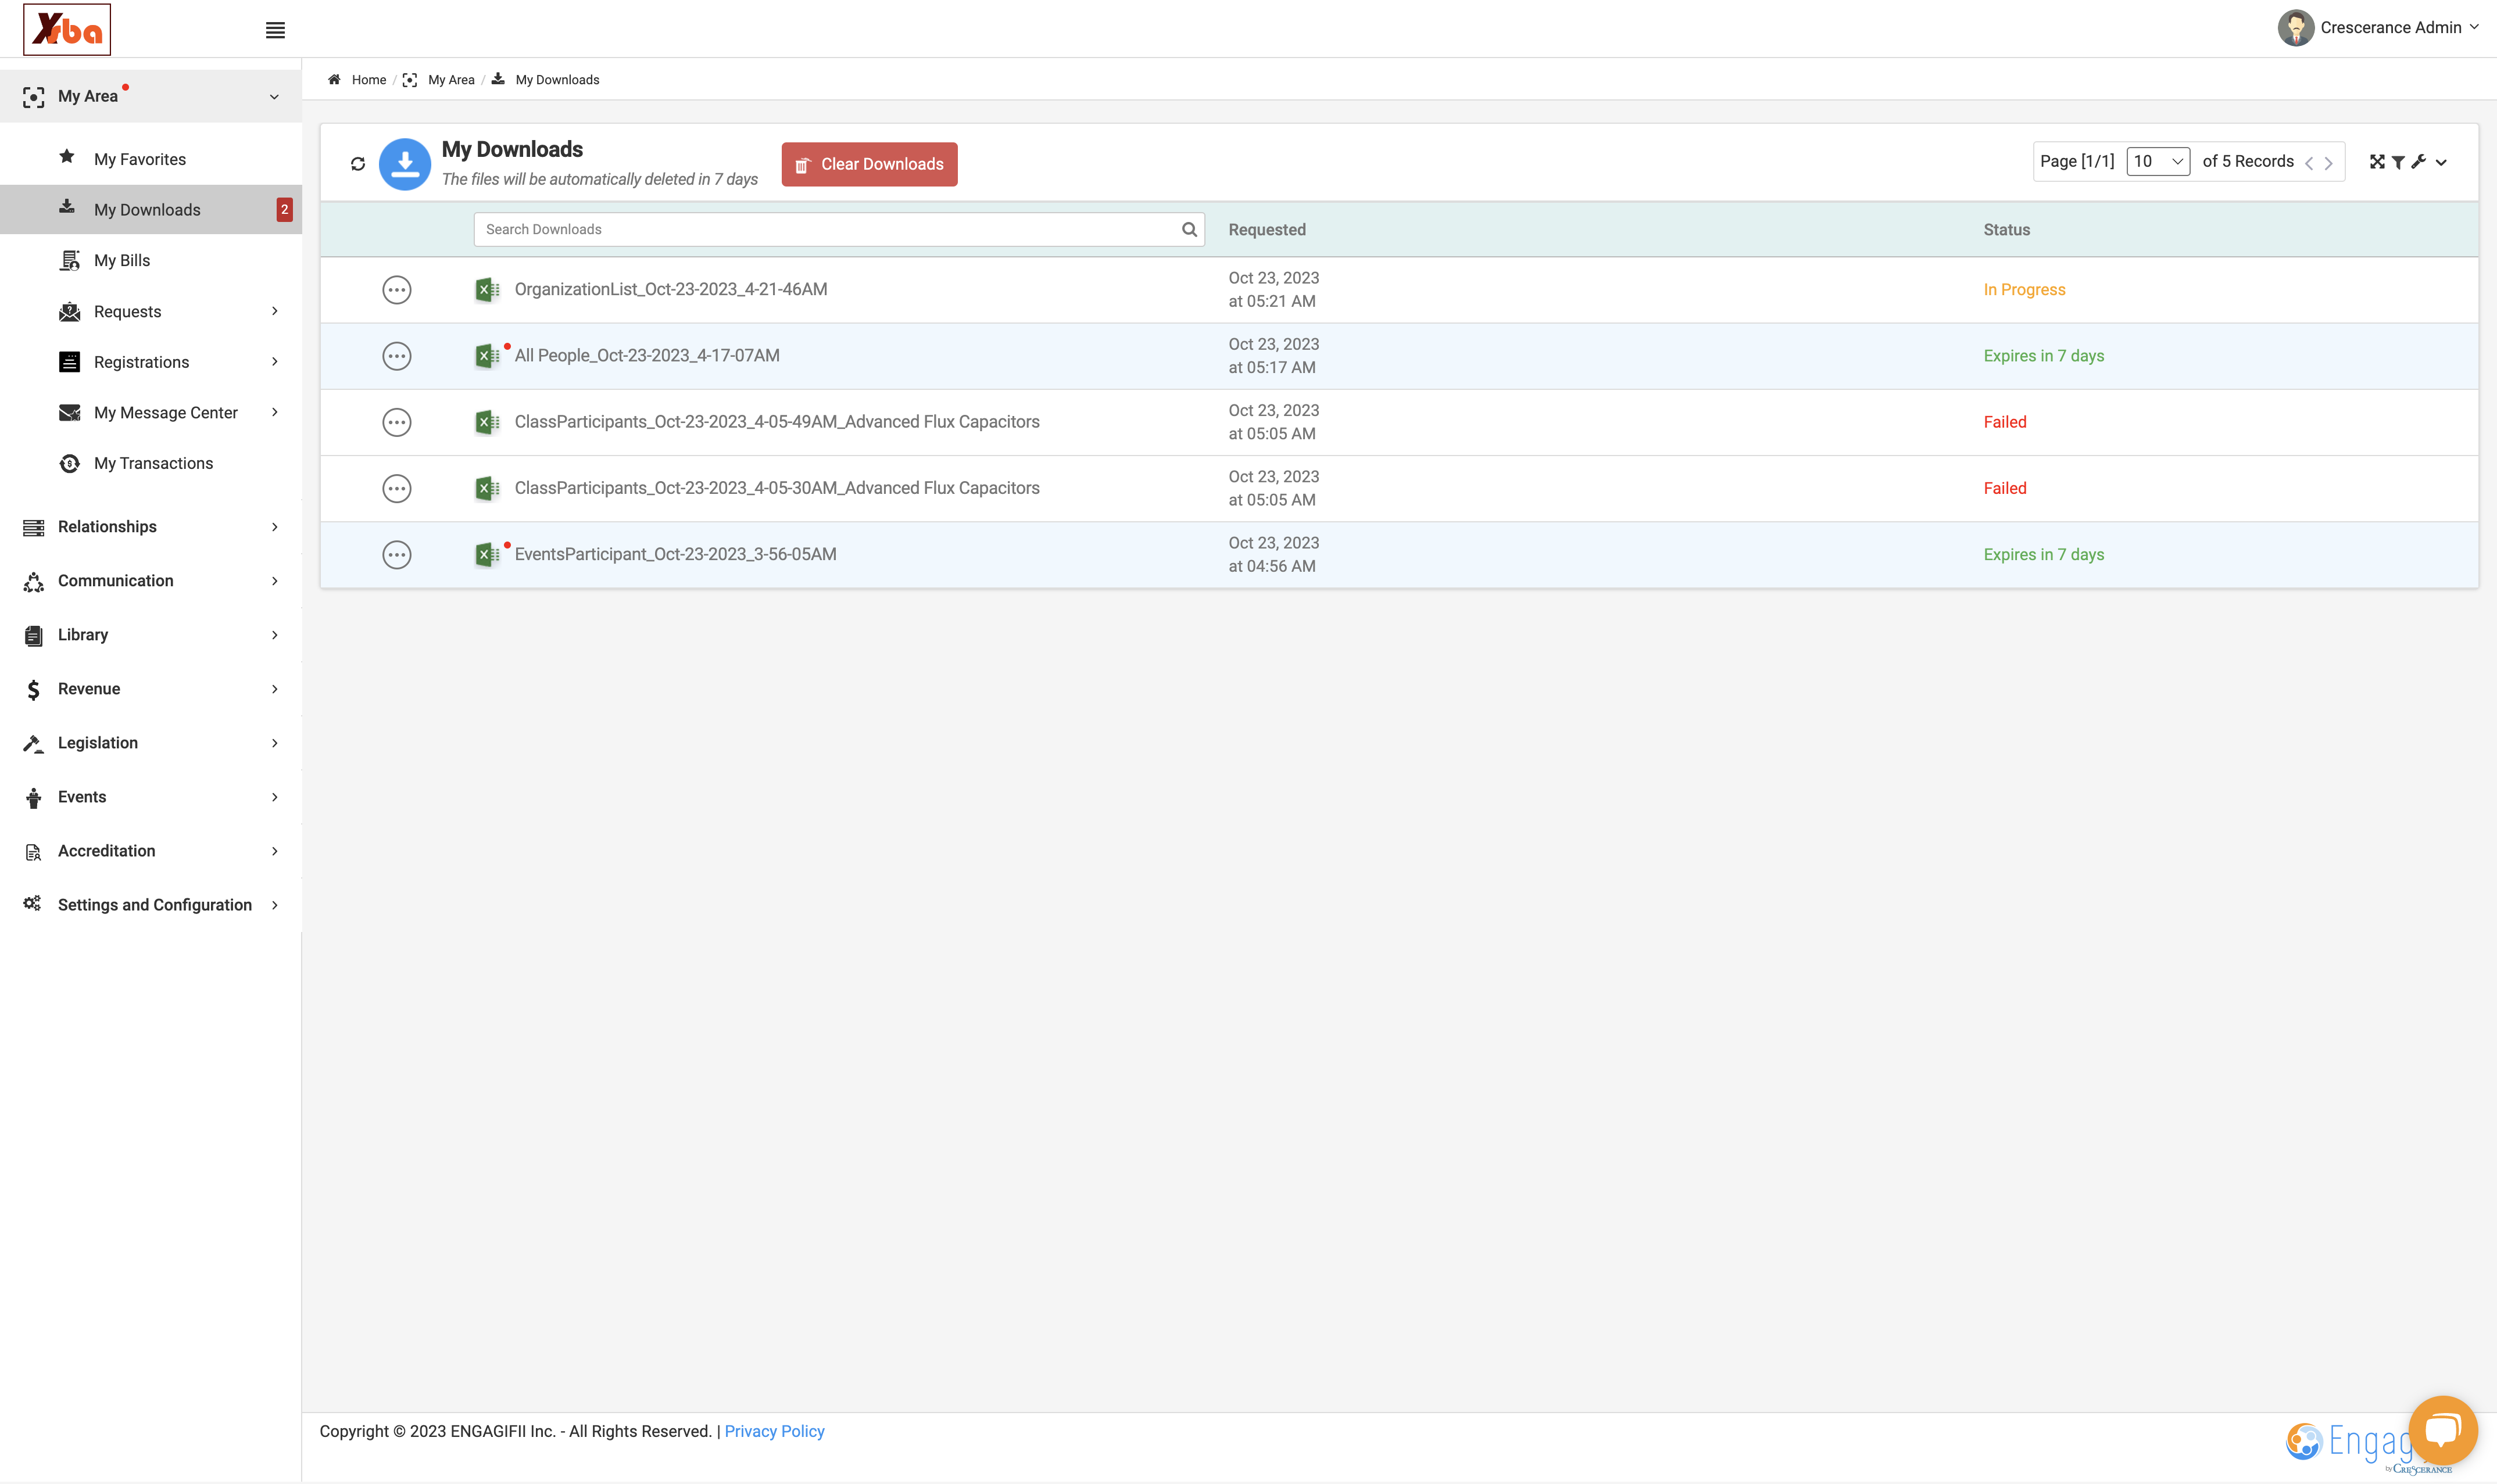The height and width of the screenshot is (1484, 2497).
Task: Click Clear Downloads button
Action: coord(869,164)
